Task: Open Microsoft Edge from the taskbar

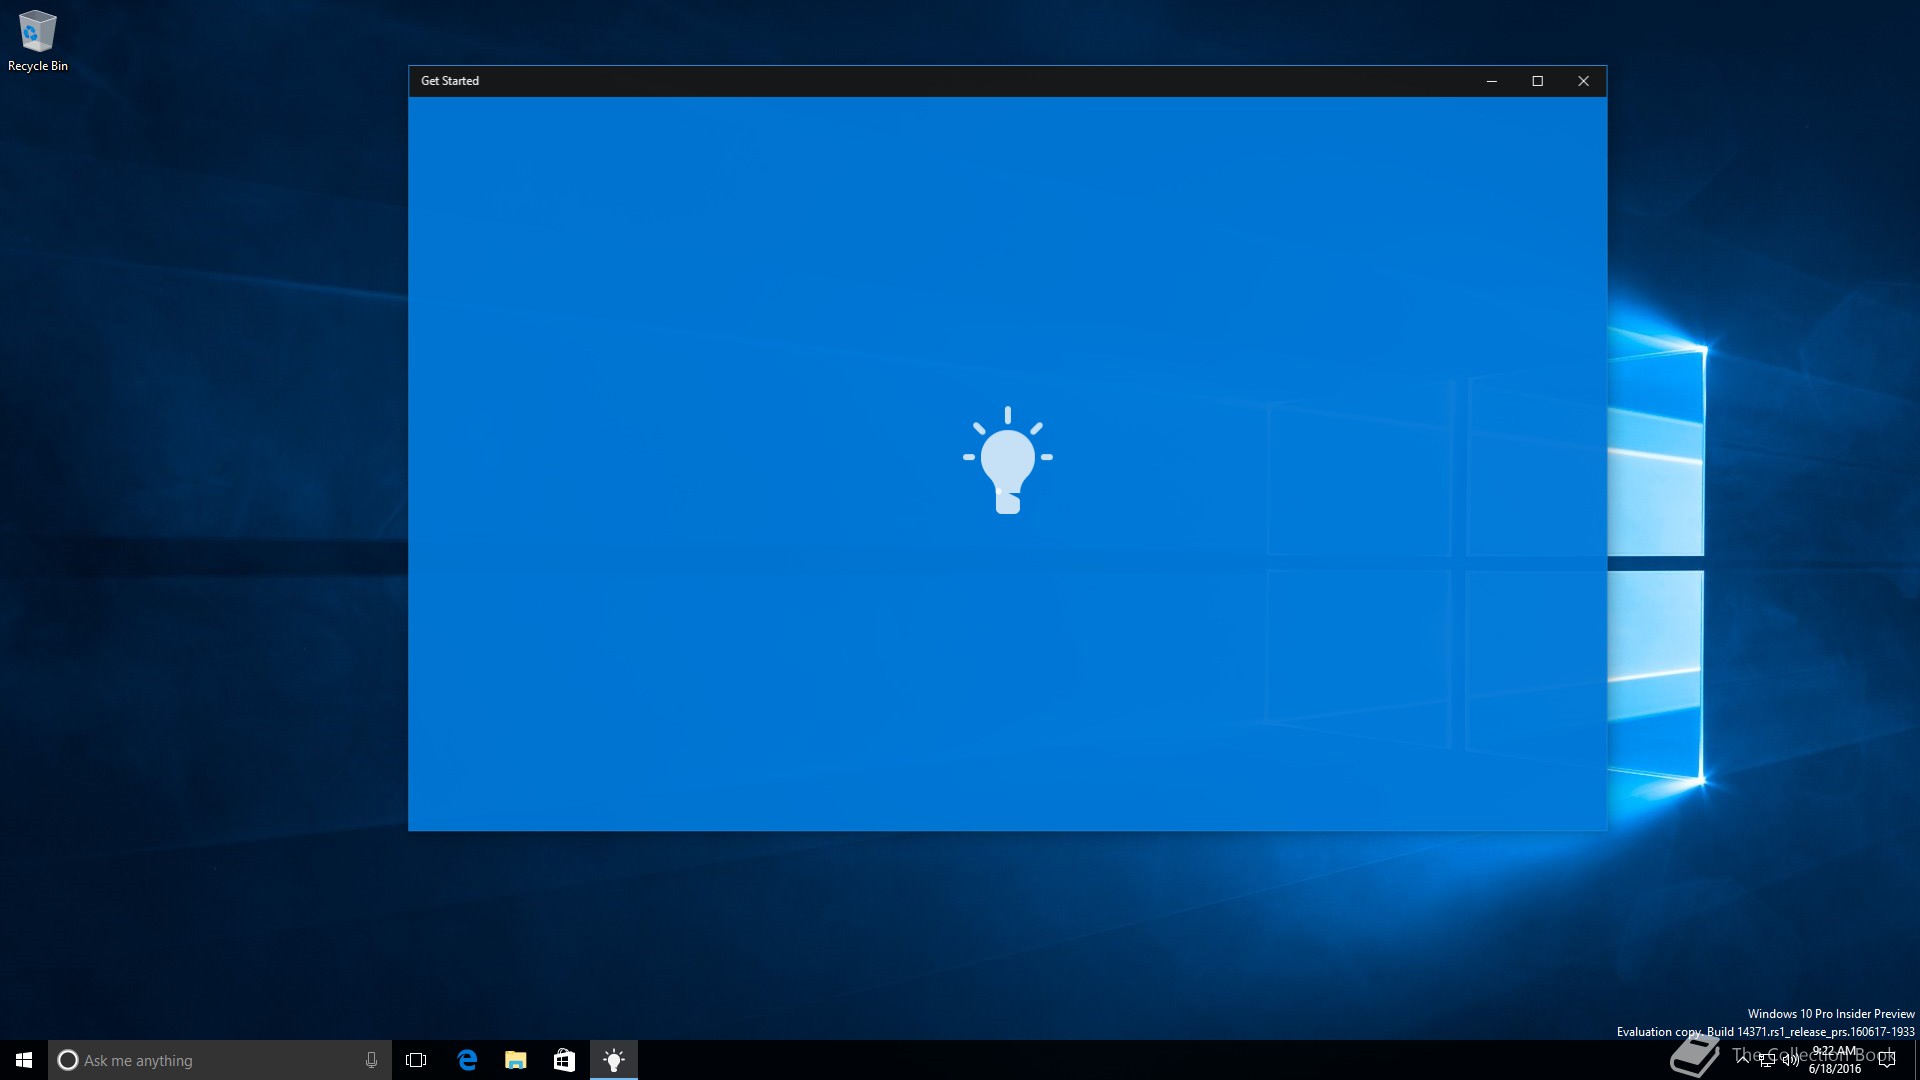Action: (467, 1060)
